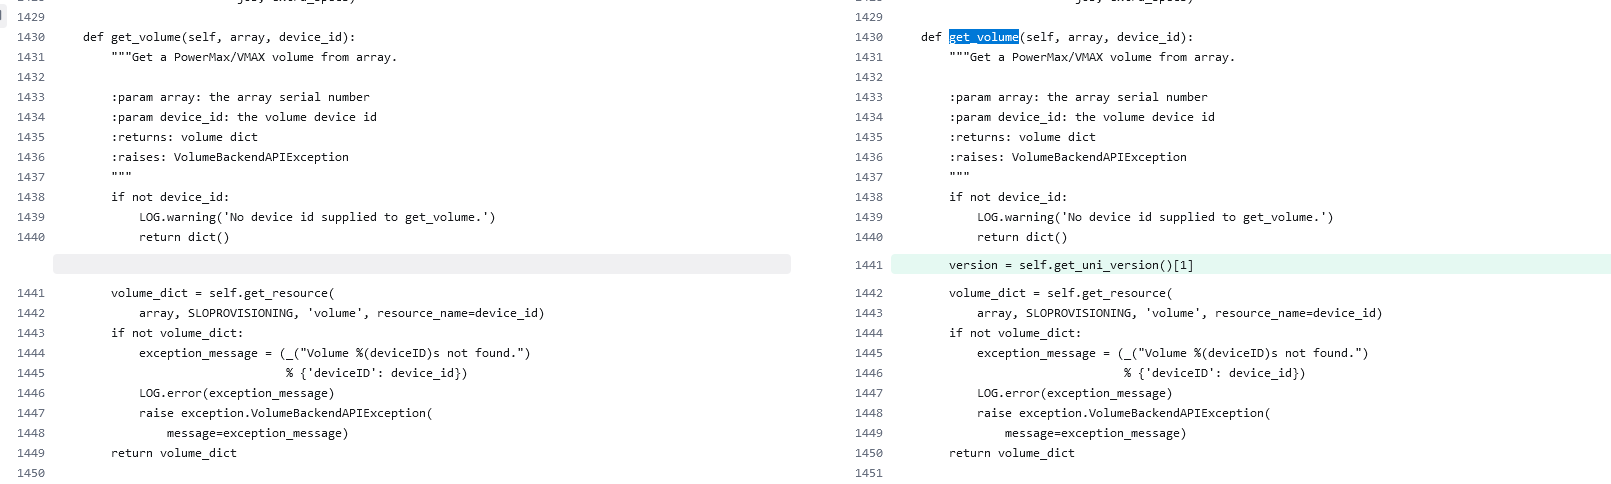Click 'volume_dict = self.get_resource(' in right pane
Screen dimensions: 1611x484
tap(1061, 293)
